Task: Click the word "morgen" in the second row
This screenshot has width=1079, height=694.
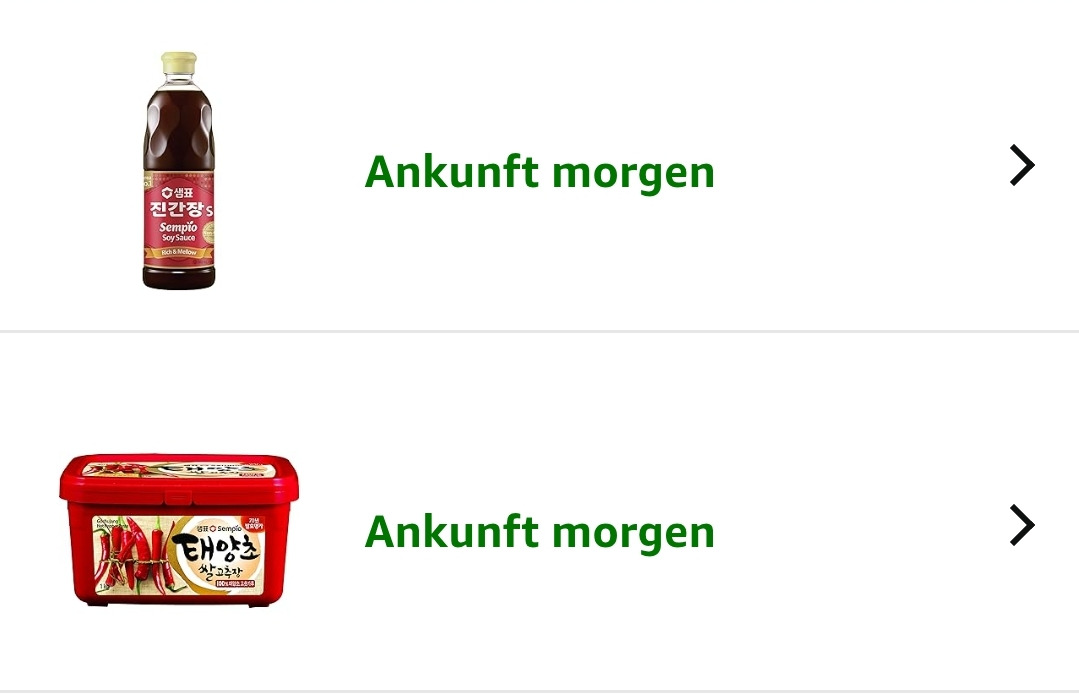Action: (633, 534)
